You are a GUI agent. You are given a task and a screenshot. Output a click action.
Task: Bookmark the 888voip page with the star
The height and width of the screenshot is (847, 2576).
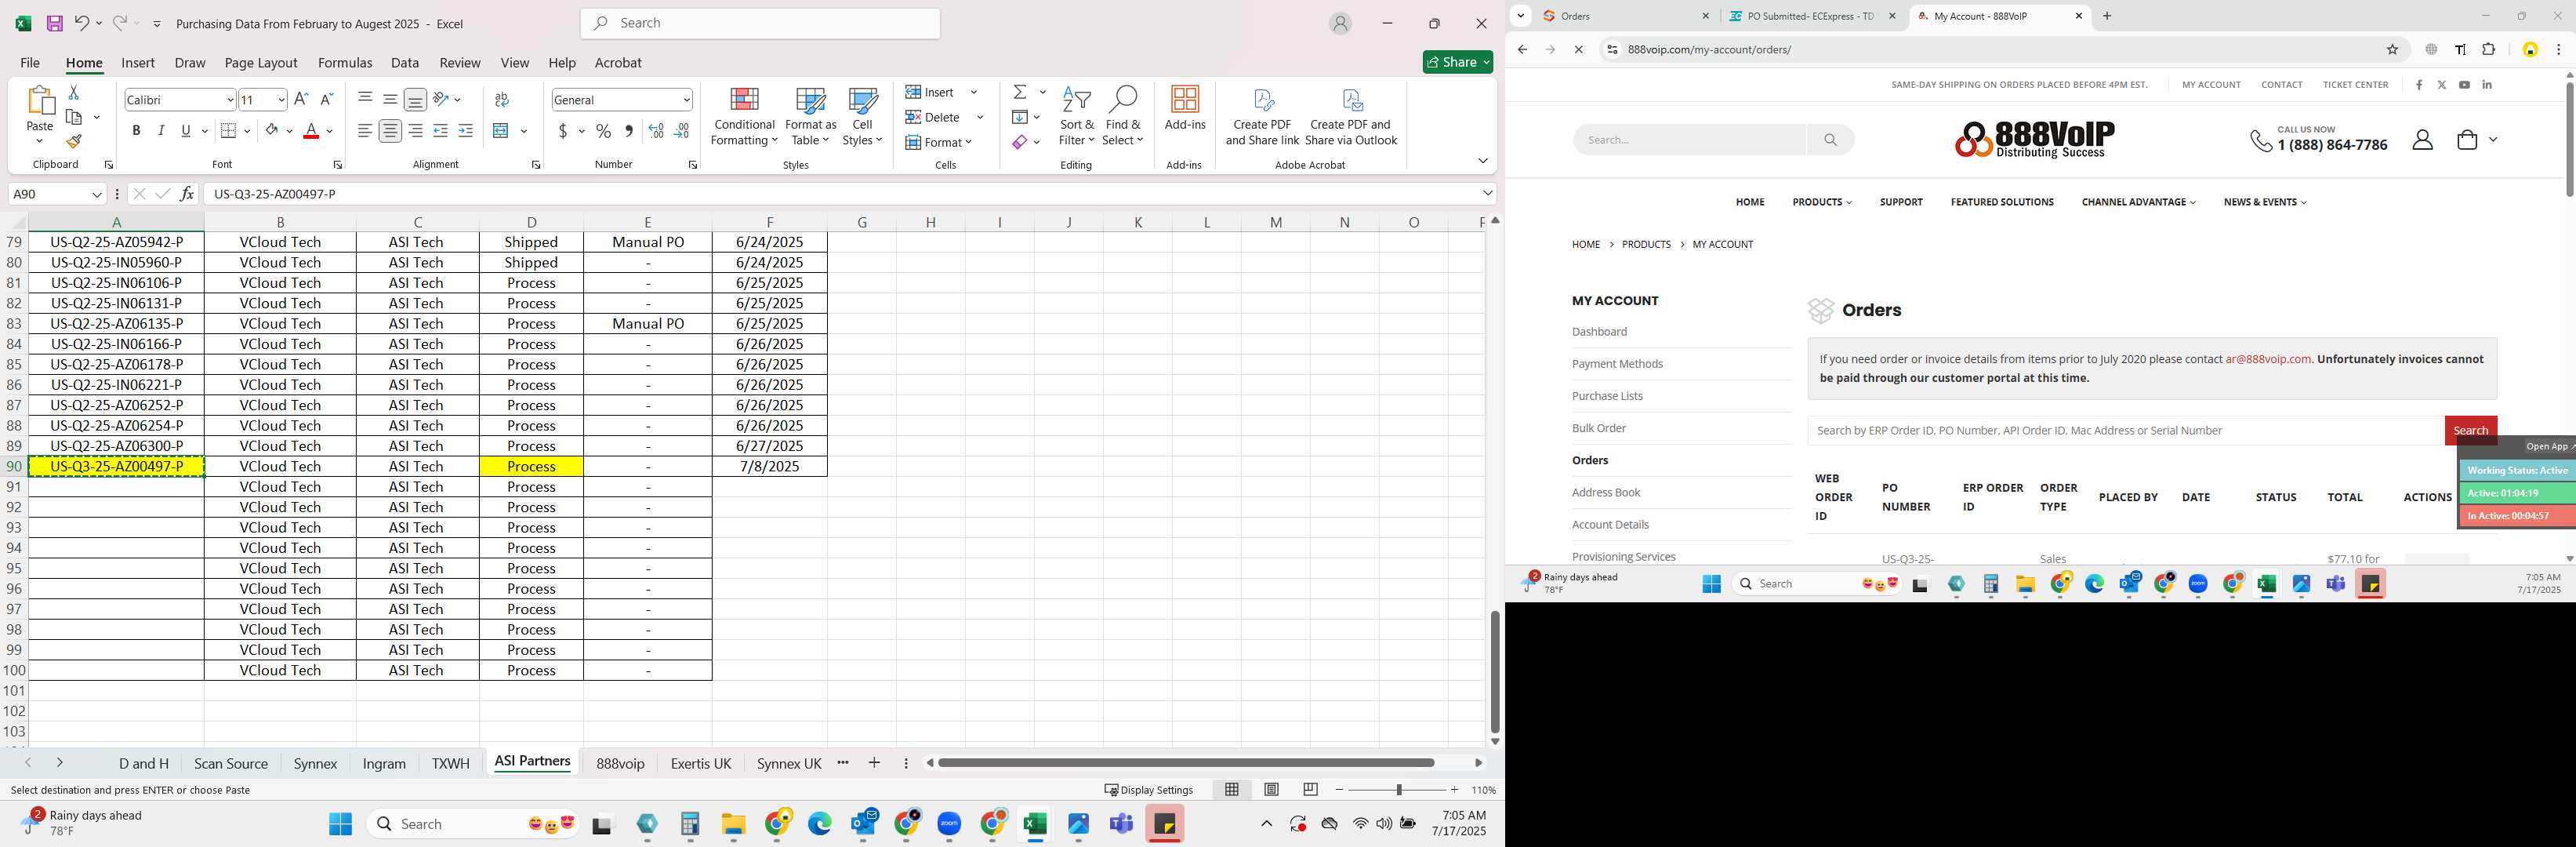(2393, 49)
